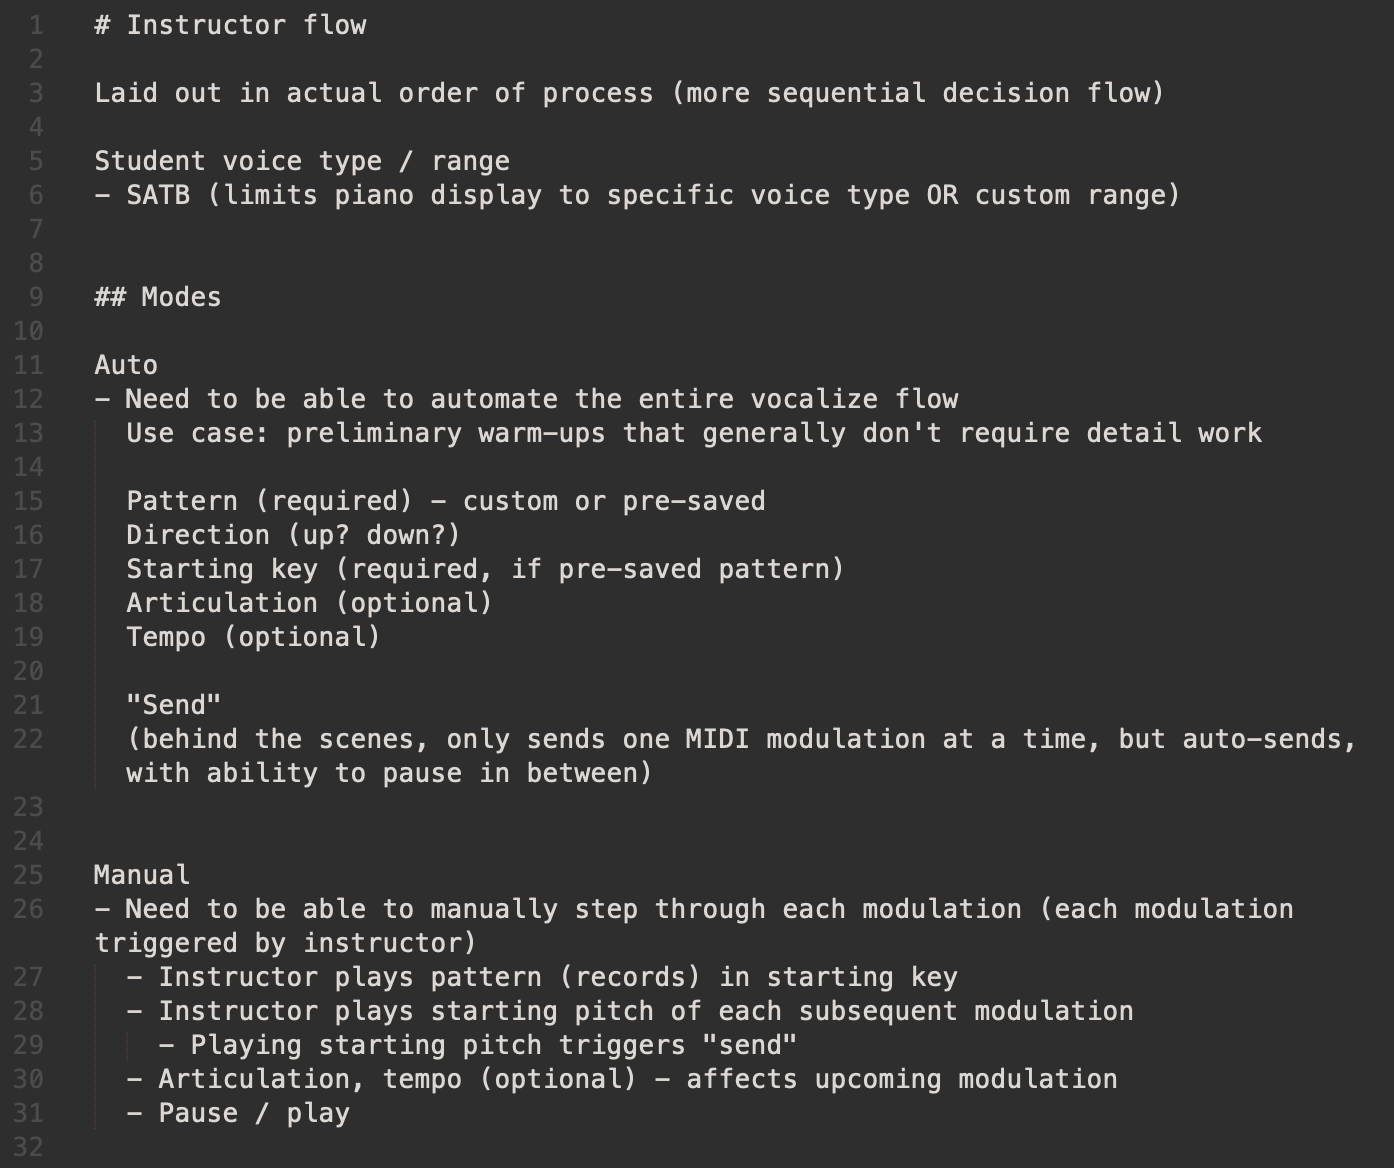Viewport: 1394px width, 1168px height.
Task: Click 'Pattern (required)' text on line 15
Action: pyautogui.click(x=270, y=501)
